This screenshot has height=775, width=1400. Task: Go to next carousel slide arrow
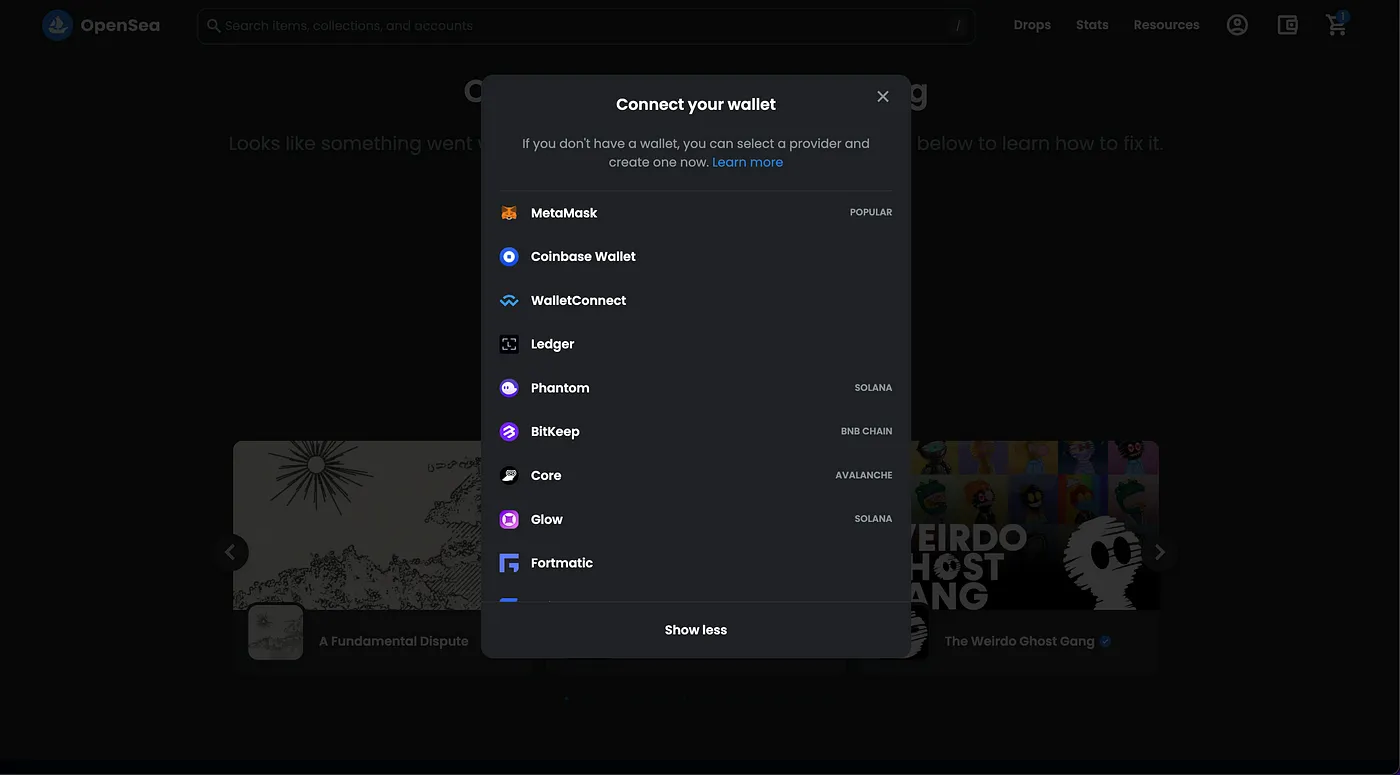click(x=1160, y=552)
